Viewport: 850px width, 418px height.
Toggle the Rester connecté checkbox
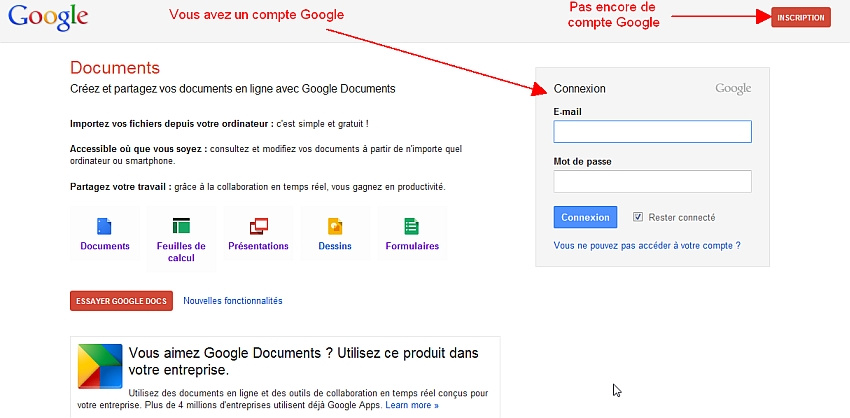pos(638,217)
